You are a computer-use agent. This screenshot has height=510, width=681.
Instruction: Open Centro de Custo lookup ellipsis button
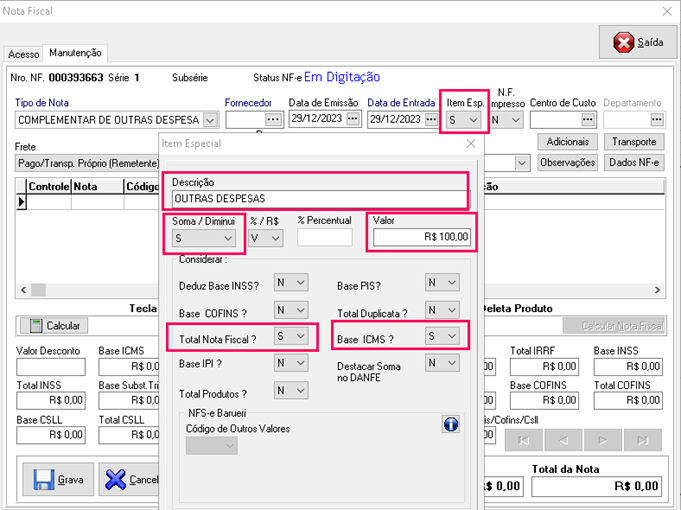[x=588, y=120]
